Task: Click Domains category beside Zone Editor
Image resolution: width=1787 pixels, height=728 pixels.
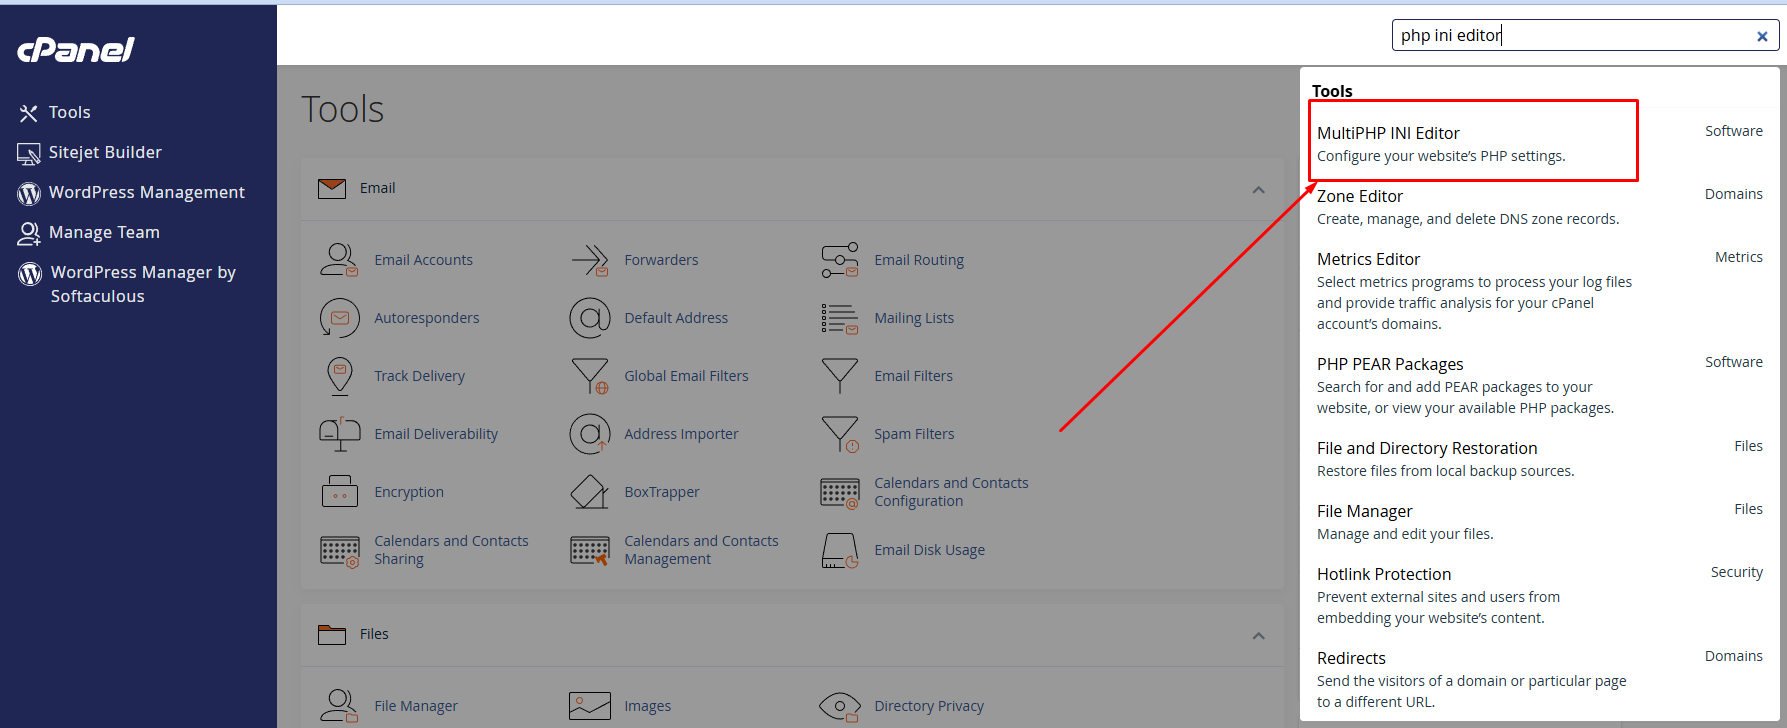Action: click(x=1733, y=194)
